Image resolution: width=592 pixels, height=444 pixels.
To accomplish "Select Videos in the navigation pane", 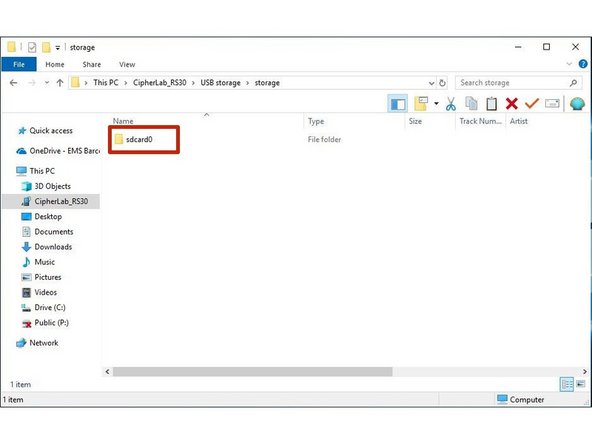I will [39, 292].
